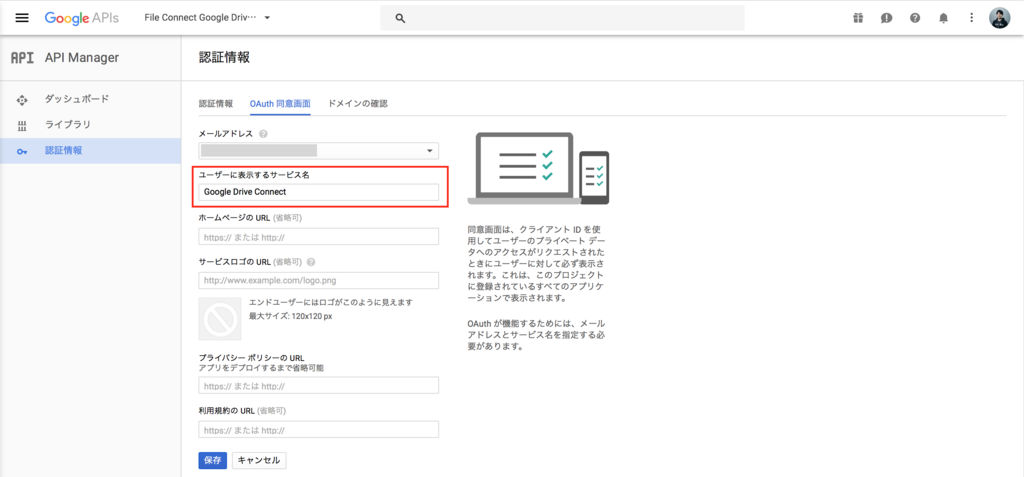Click the ホームページの URL input field
Screen dimensions: 1024x477
(319, 237)
